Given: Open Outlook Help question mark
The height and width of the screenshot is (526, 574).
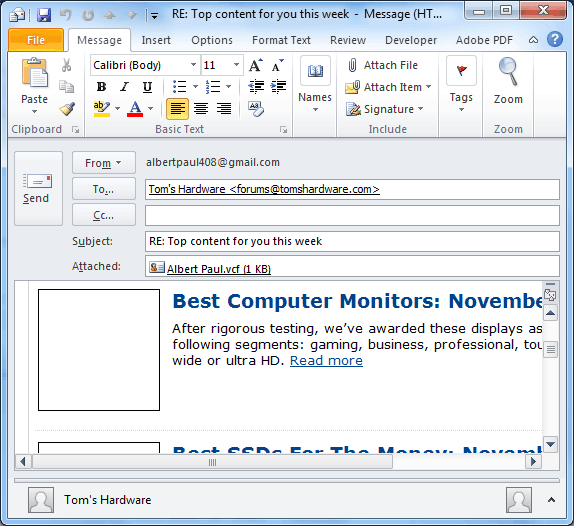Looking at the screenshot, I should coord(555,39).
